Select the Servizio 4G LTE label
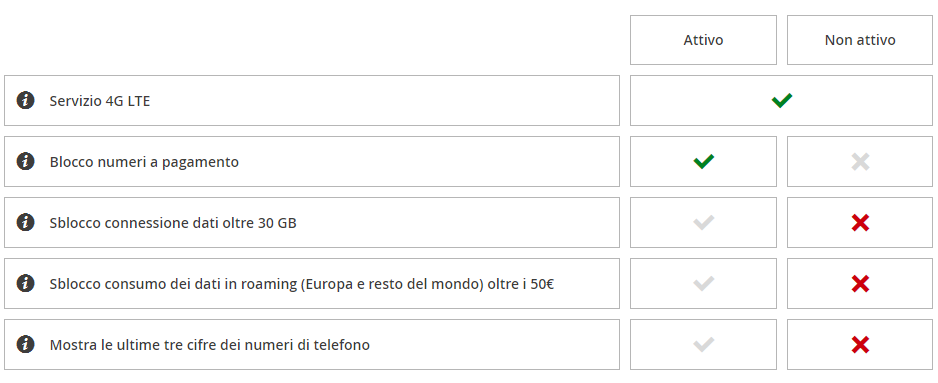Viewport: 938px width, 383px height. [100, 101]
